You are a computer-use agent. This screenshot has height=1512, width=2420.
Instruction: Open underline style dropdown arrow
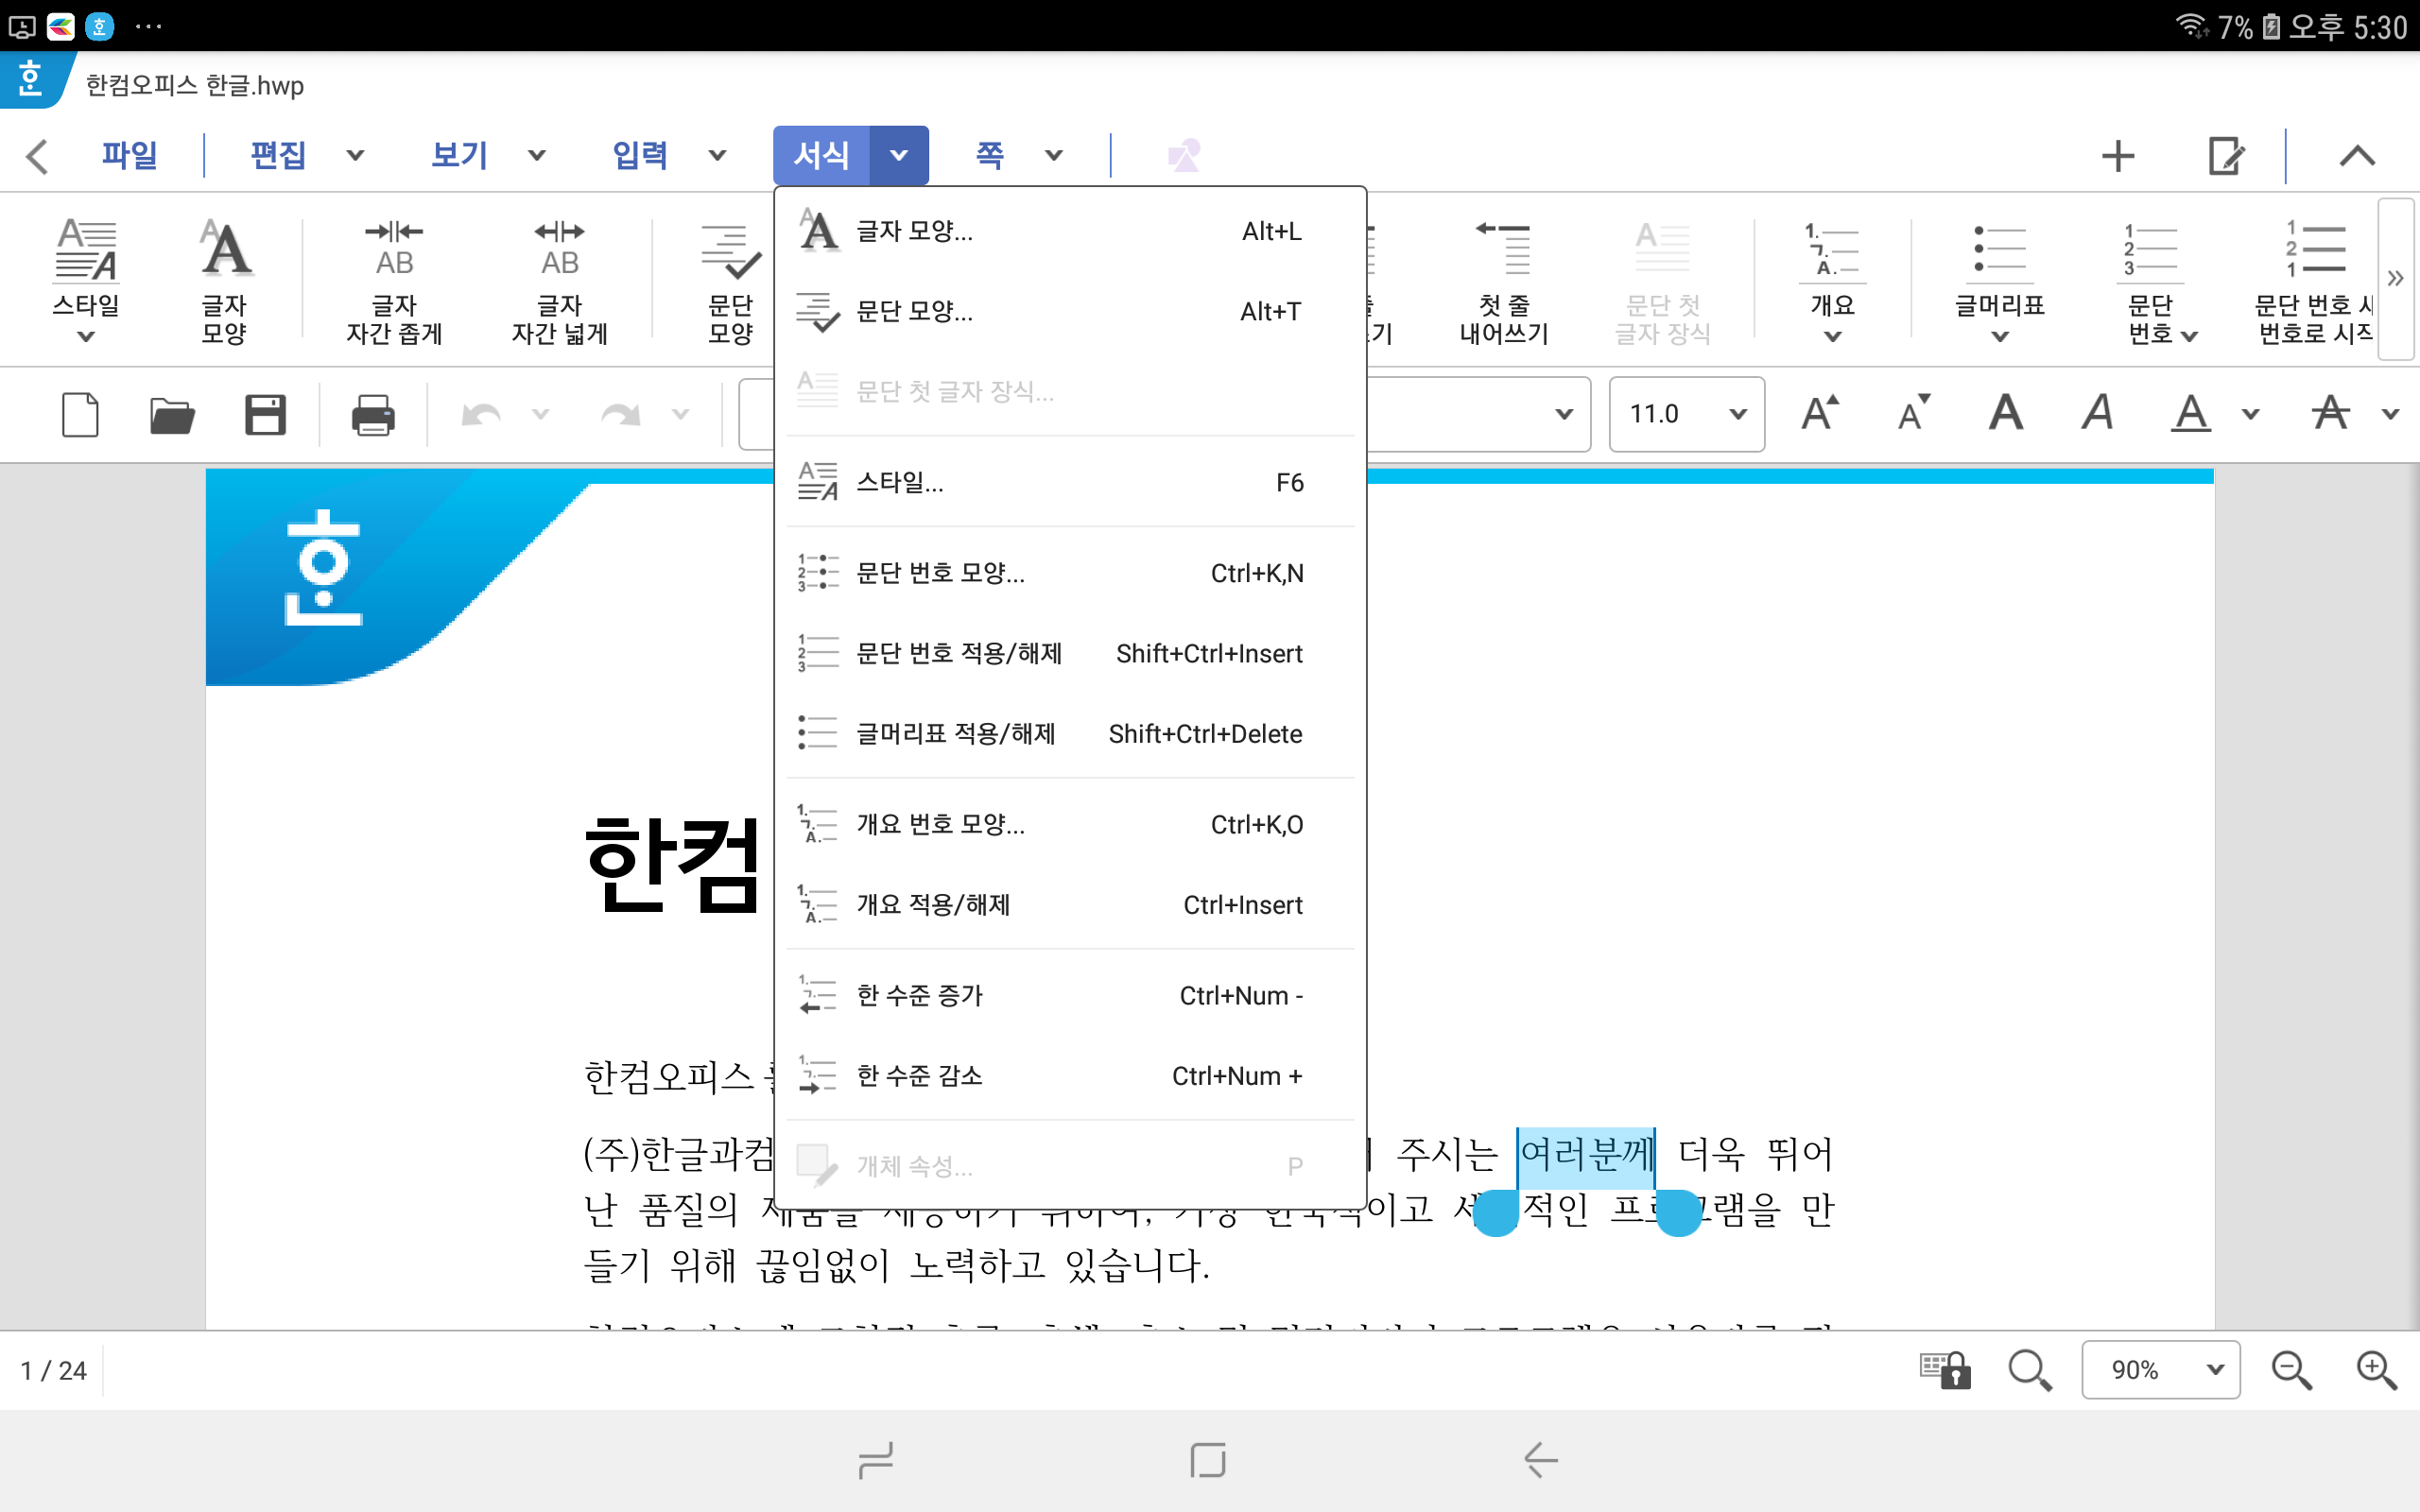pyautogui.click(x=2251, y=413)
